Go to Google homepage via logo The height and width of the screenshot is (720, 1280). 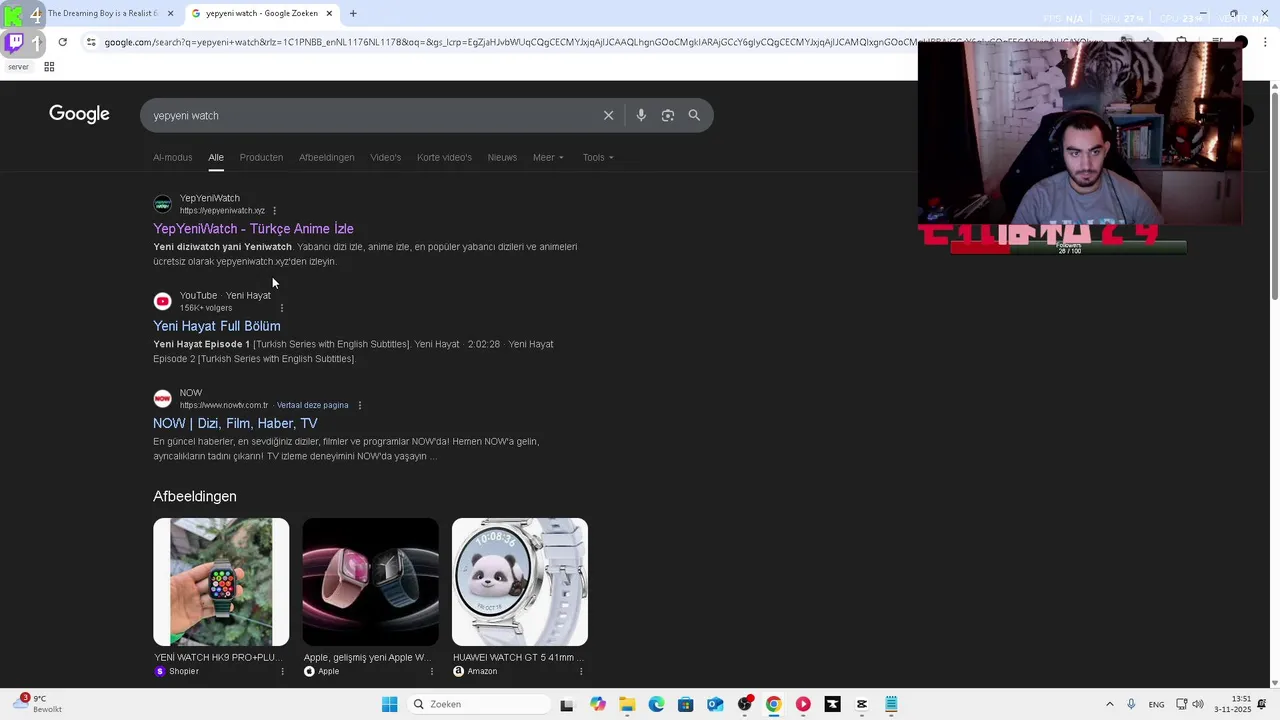(x=79, y=114)
